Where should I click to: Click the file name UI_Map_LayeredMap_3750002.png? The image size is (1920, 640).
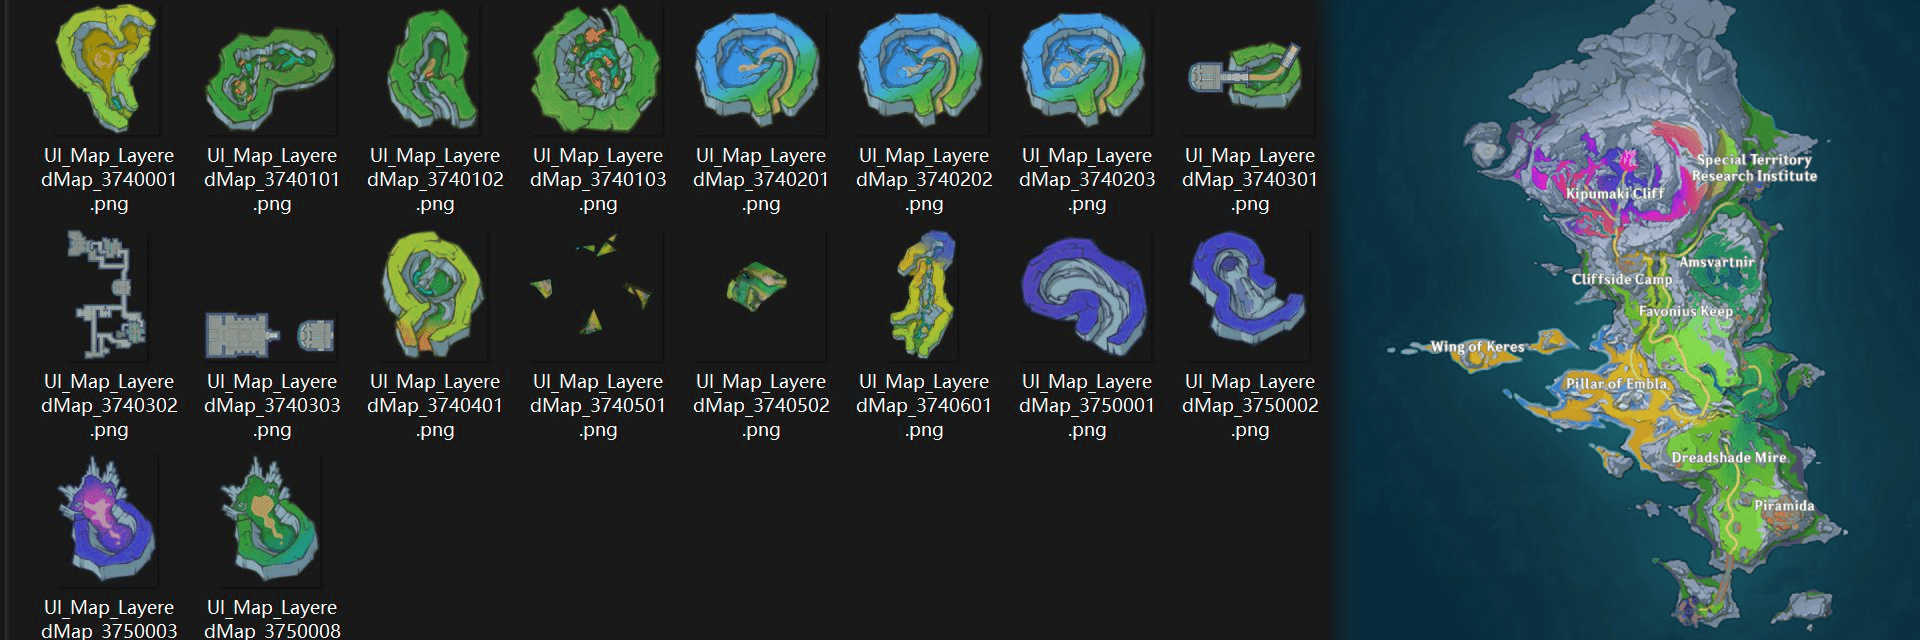(x=1250, y=406)
